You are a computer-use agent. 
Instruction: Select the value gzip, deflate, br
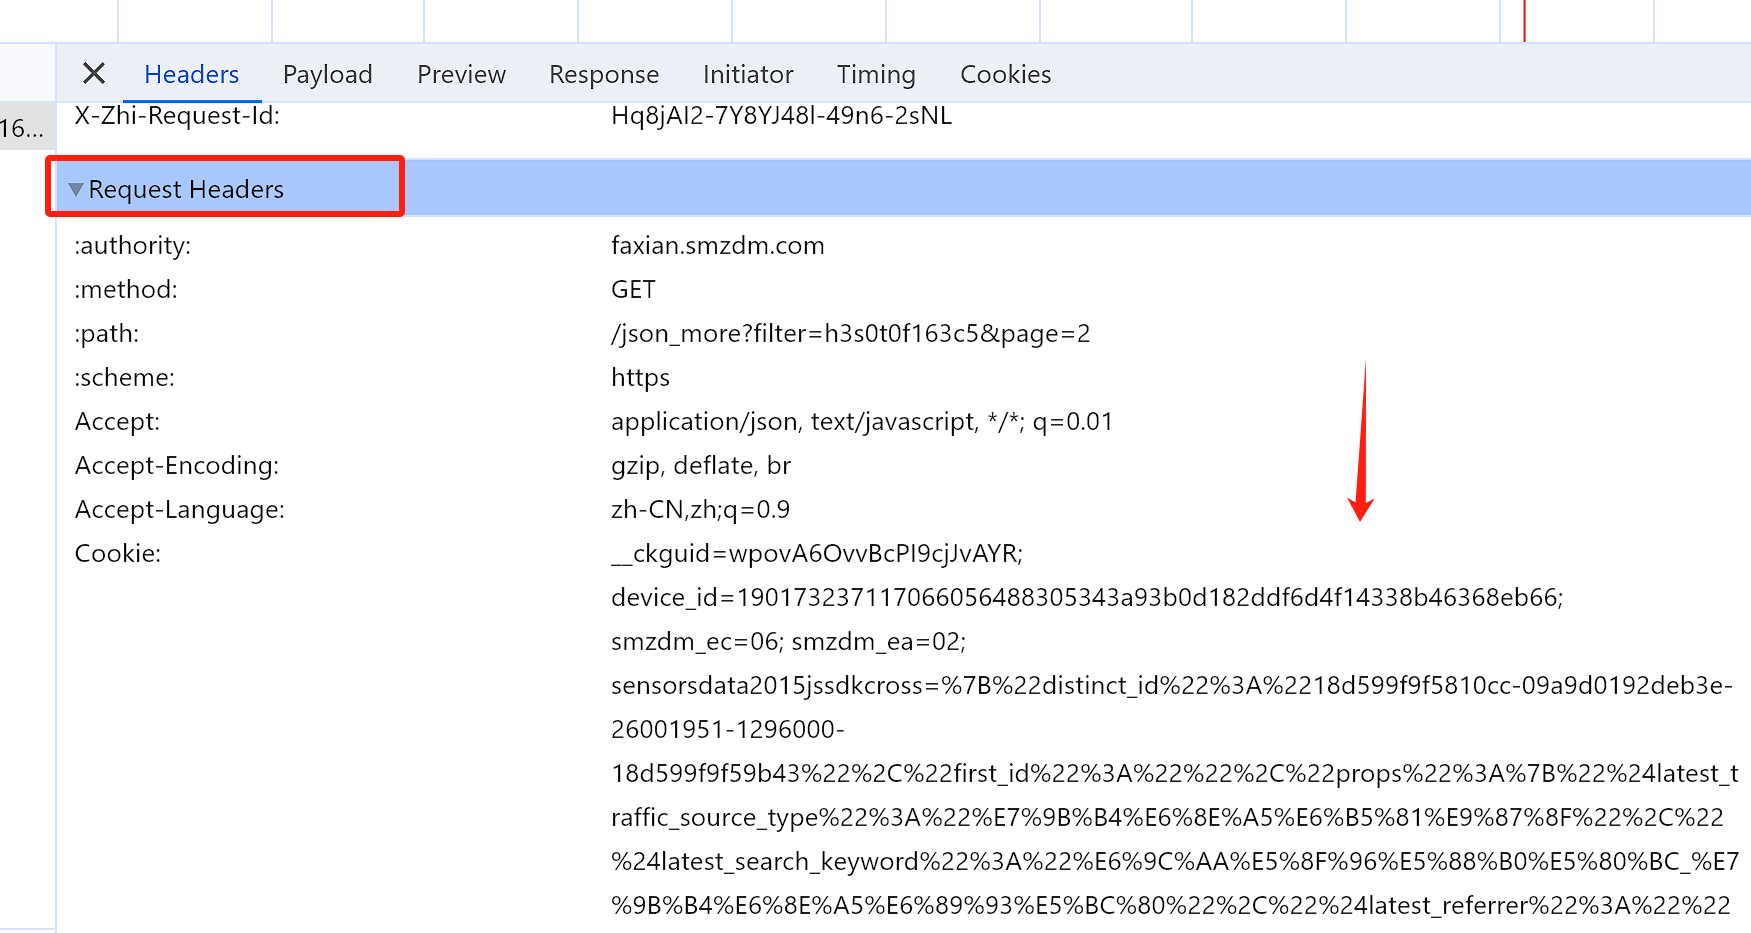point(701,466)
